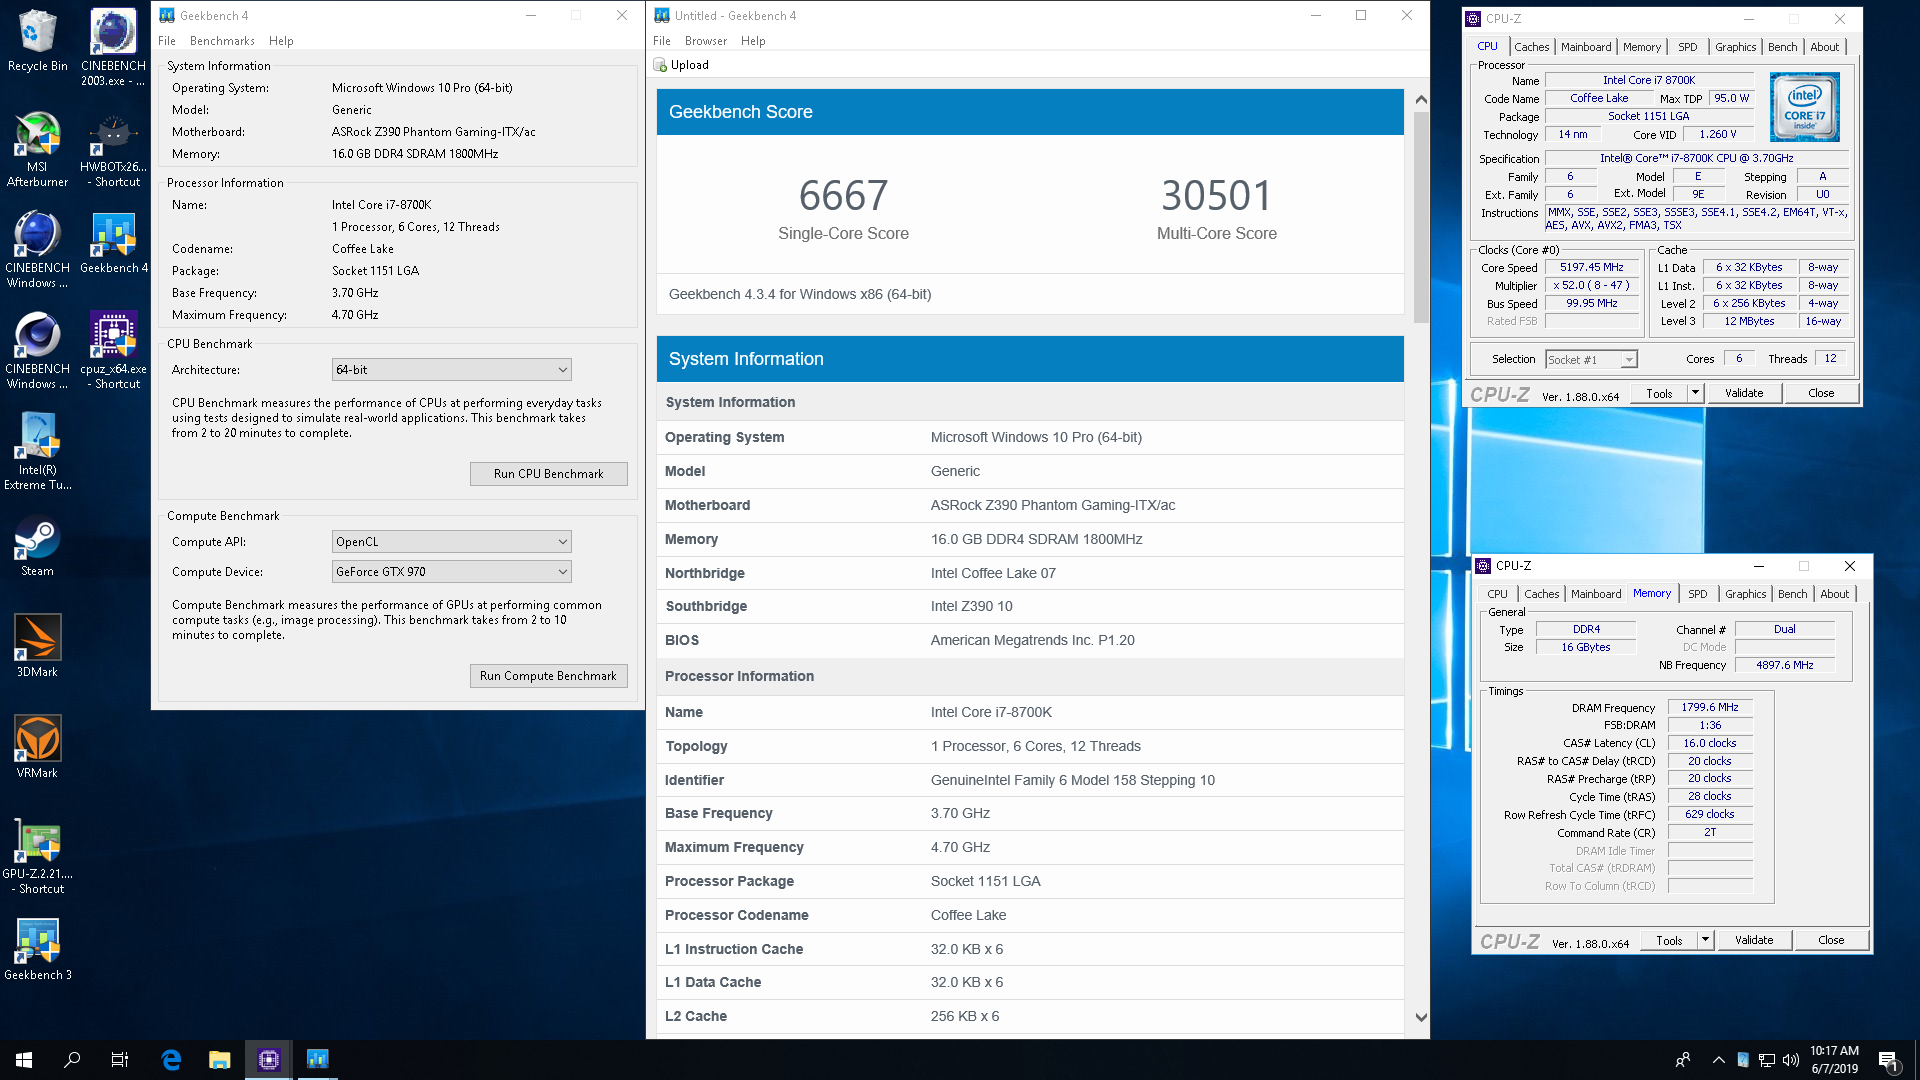This screenshot has height=1080, width=1920.
Task: Click DRAM Frequency 1799.6 MHz value
Action: (x=1710, y=708)
